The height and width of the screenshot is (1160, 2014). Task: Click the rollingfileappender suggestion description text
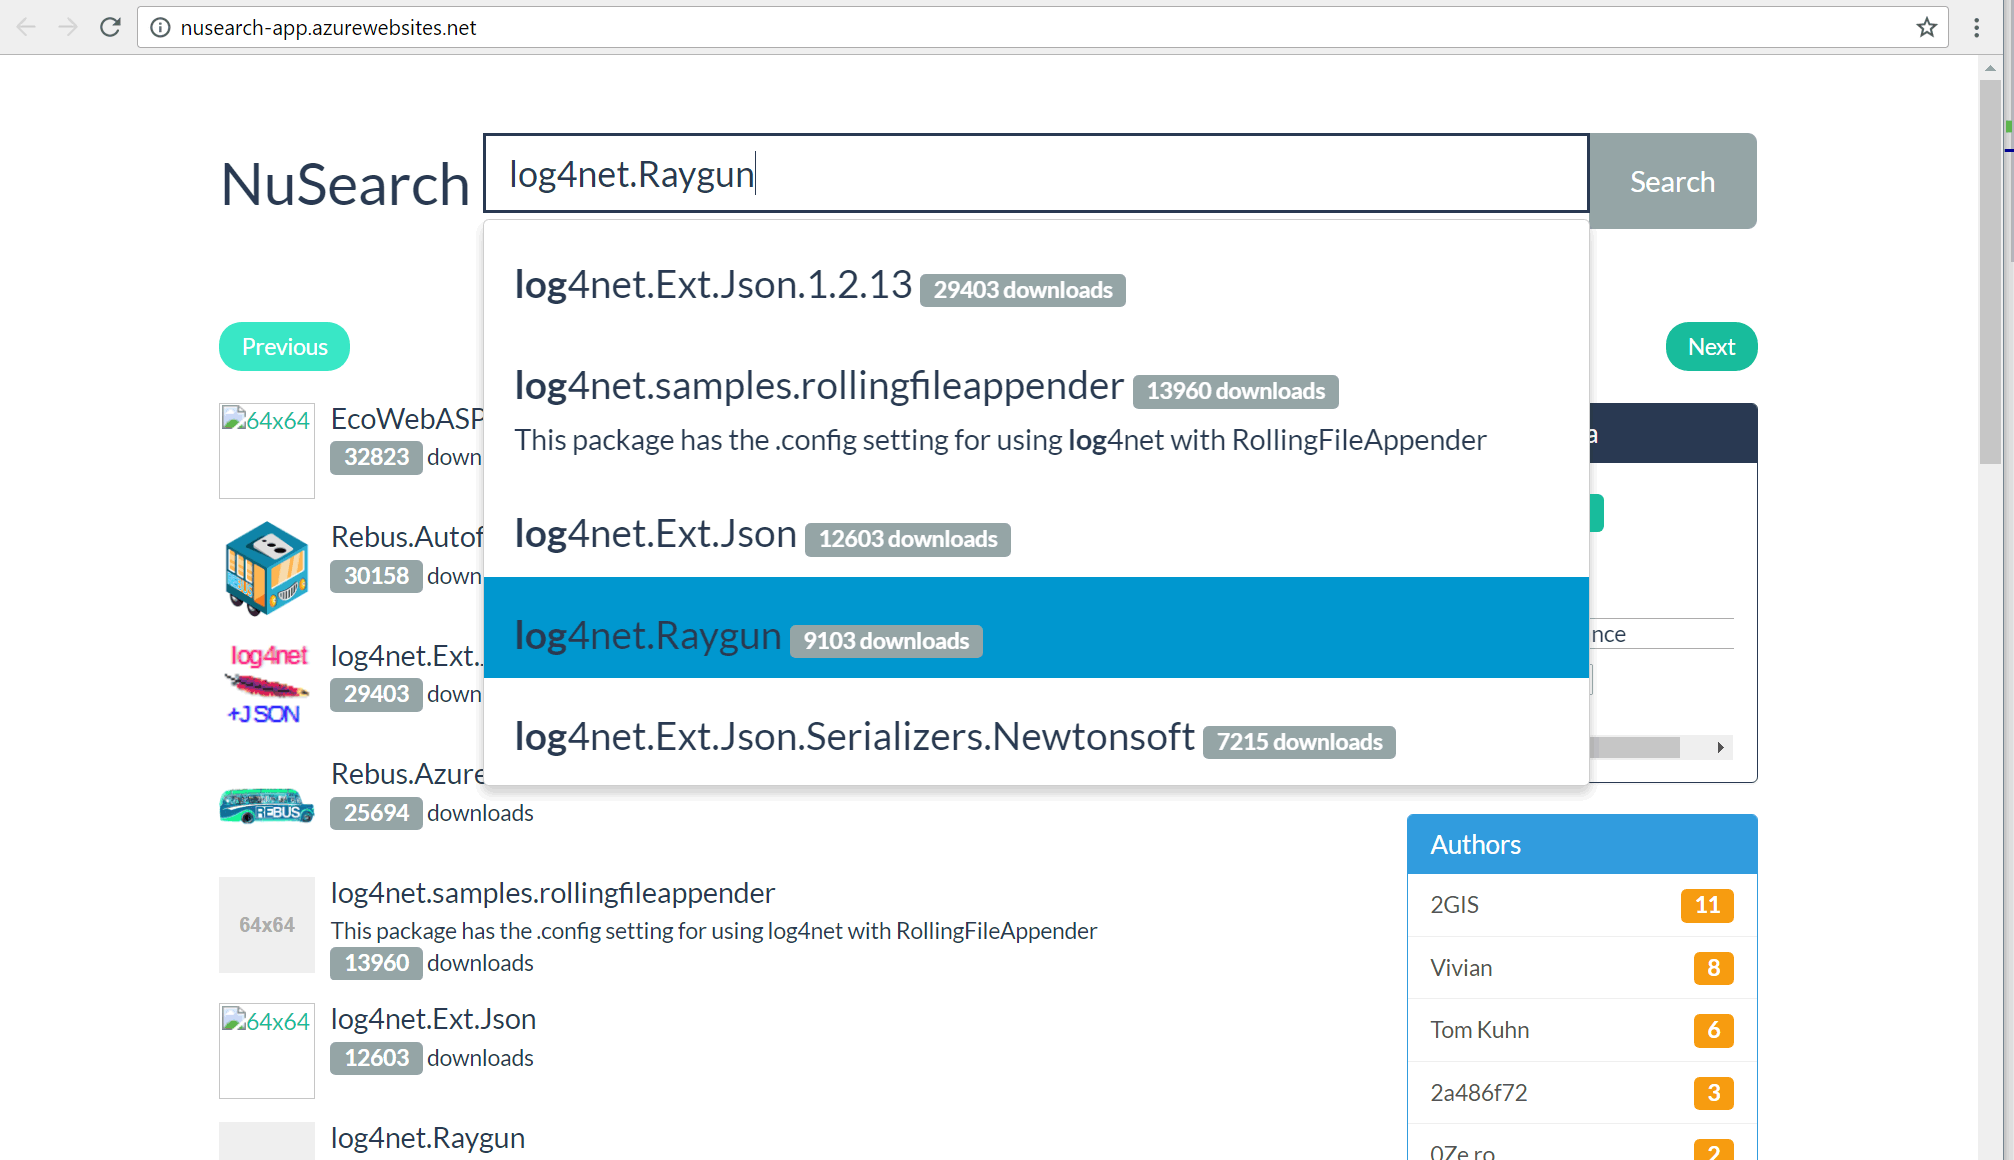coord(1000,440)
